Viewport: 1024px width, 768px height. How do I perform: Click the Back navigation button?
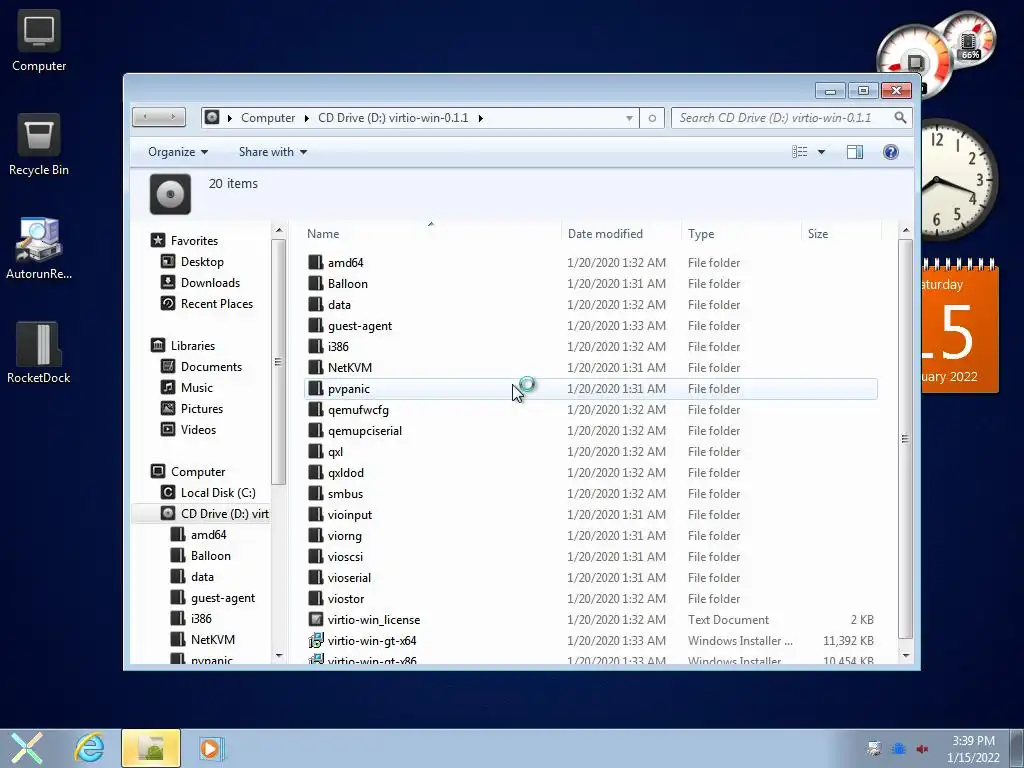145,117
